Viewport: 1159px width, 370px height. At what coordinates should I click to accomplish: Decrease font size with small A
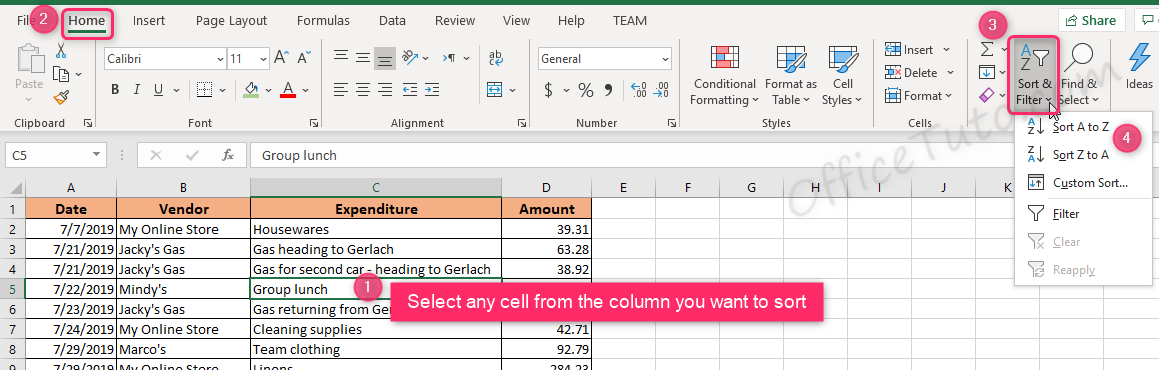point(305,58)
